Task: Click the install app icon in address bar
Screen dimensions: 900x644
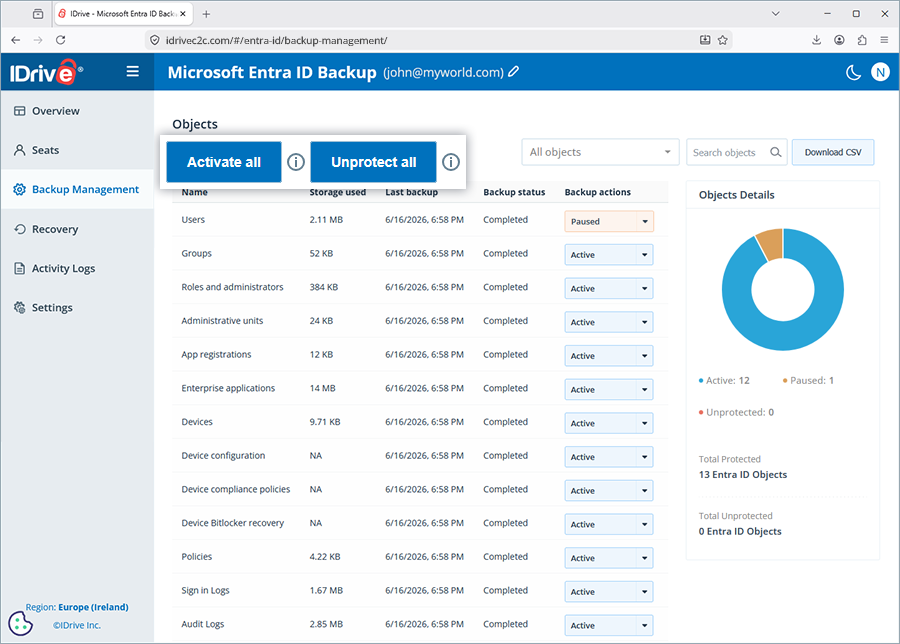Action: pyautogui.click(x=705, y=40)
